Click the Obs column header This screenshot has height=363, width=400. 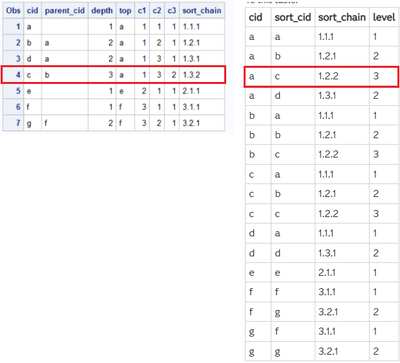[13, 11]
